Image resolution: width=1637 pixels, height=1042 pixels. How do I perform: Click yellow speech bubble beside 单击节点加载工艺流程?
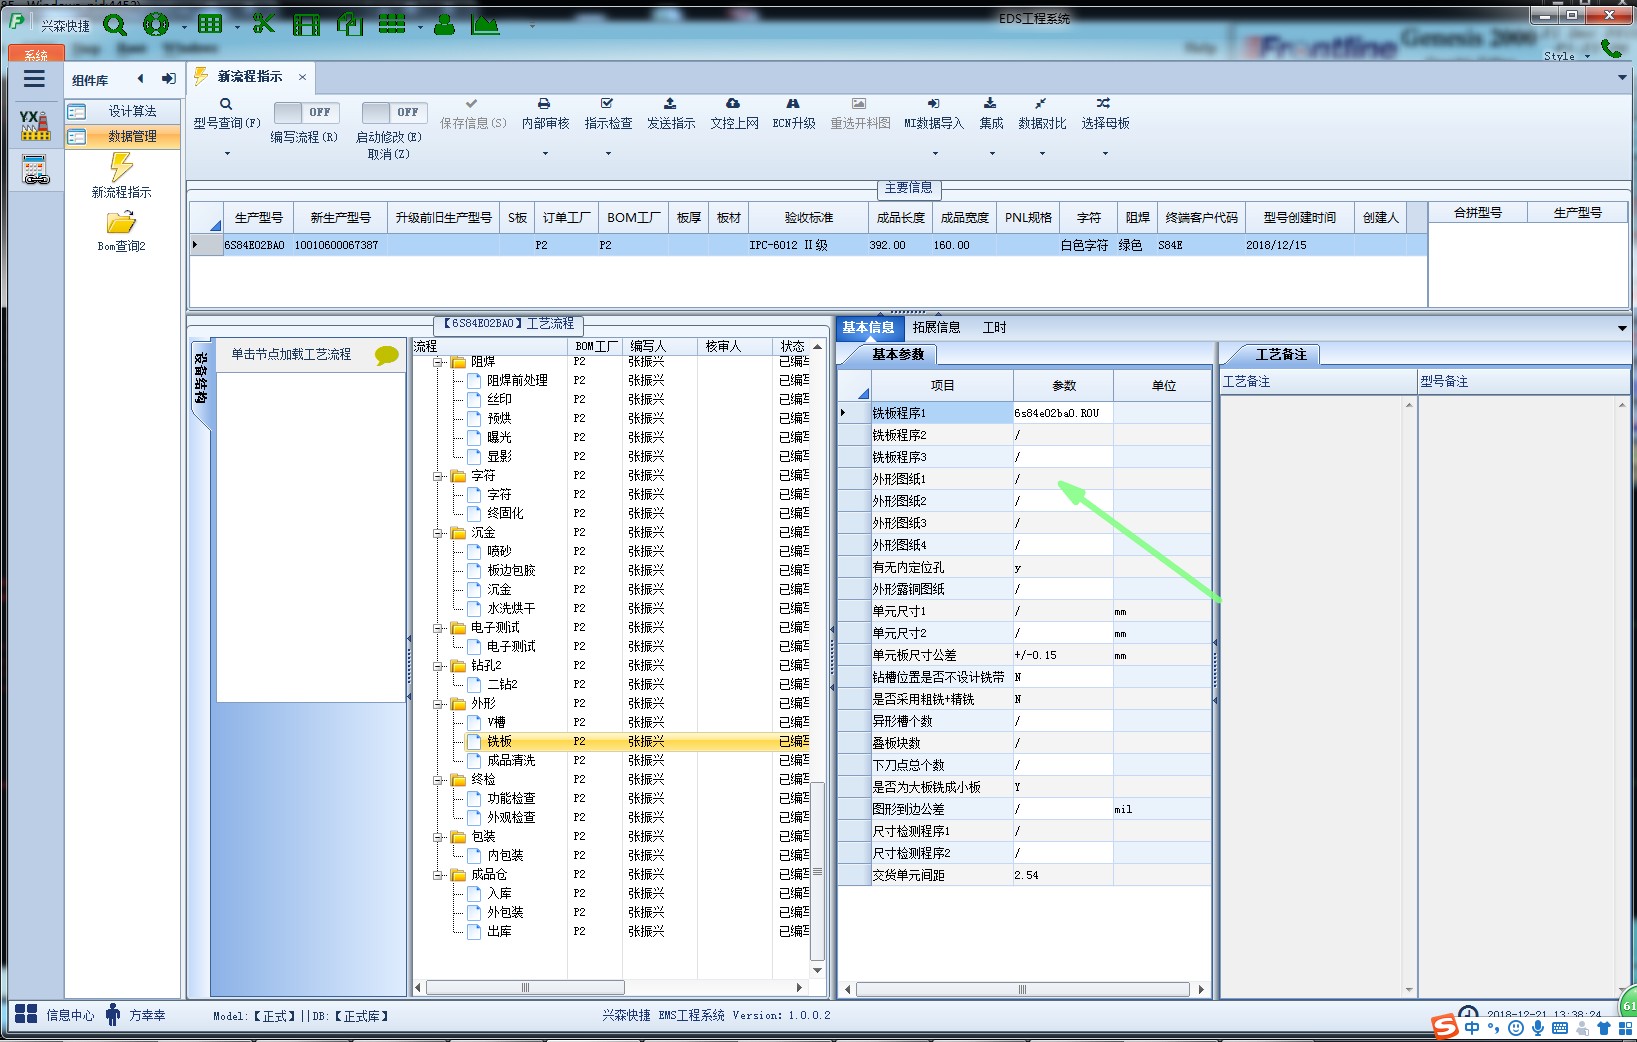point(386,355)
